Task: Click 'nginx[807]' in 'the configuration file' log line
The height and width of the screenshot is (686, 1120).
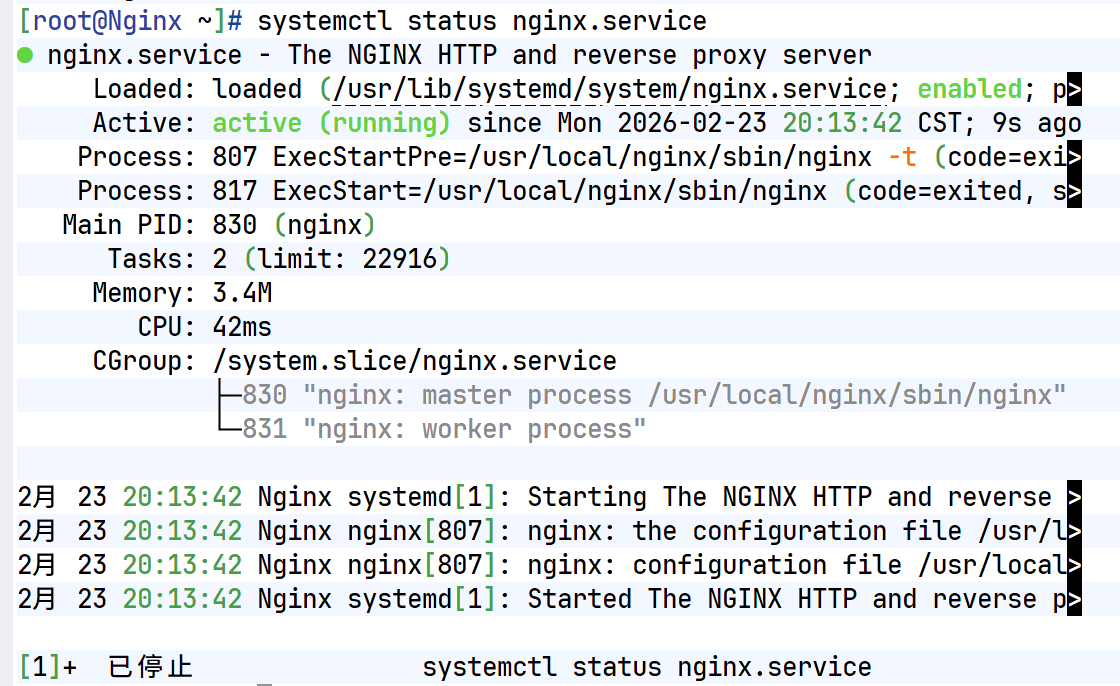Action: pos(421,531)
